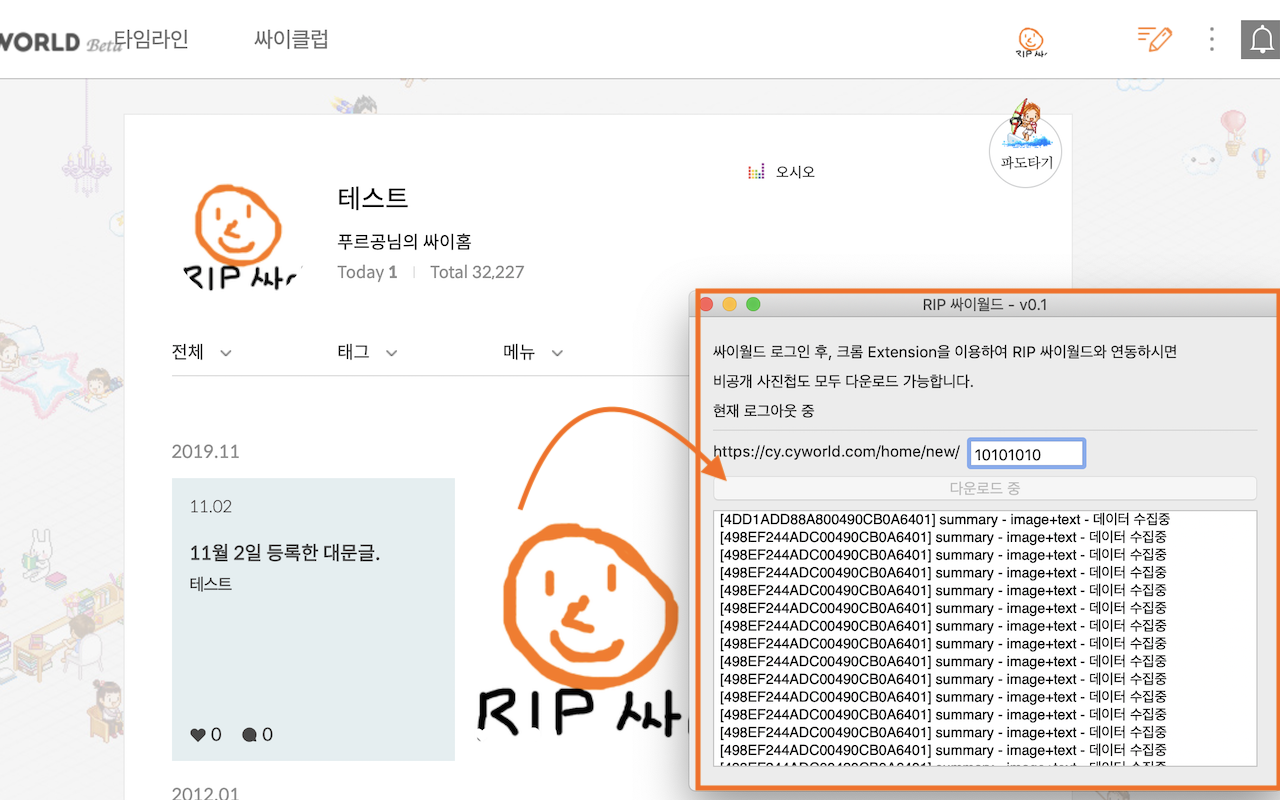Expand the 태그 dropdown
This screenshot has width=1280, height=800.
pyautogui.click(x=368, y=352)
